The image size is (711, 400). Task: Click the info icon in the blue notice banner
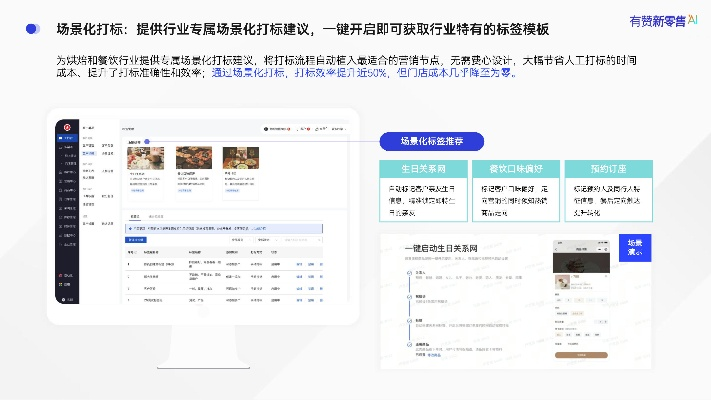(x=129, y=228)
